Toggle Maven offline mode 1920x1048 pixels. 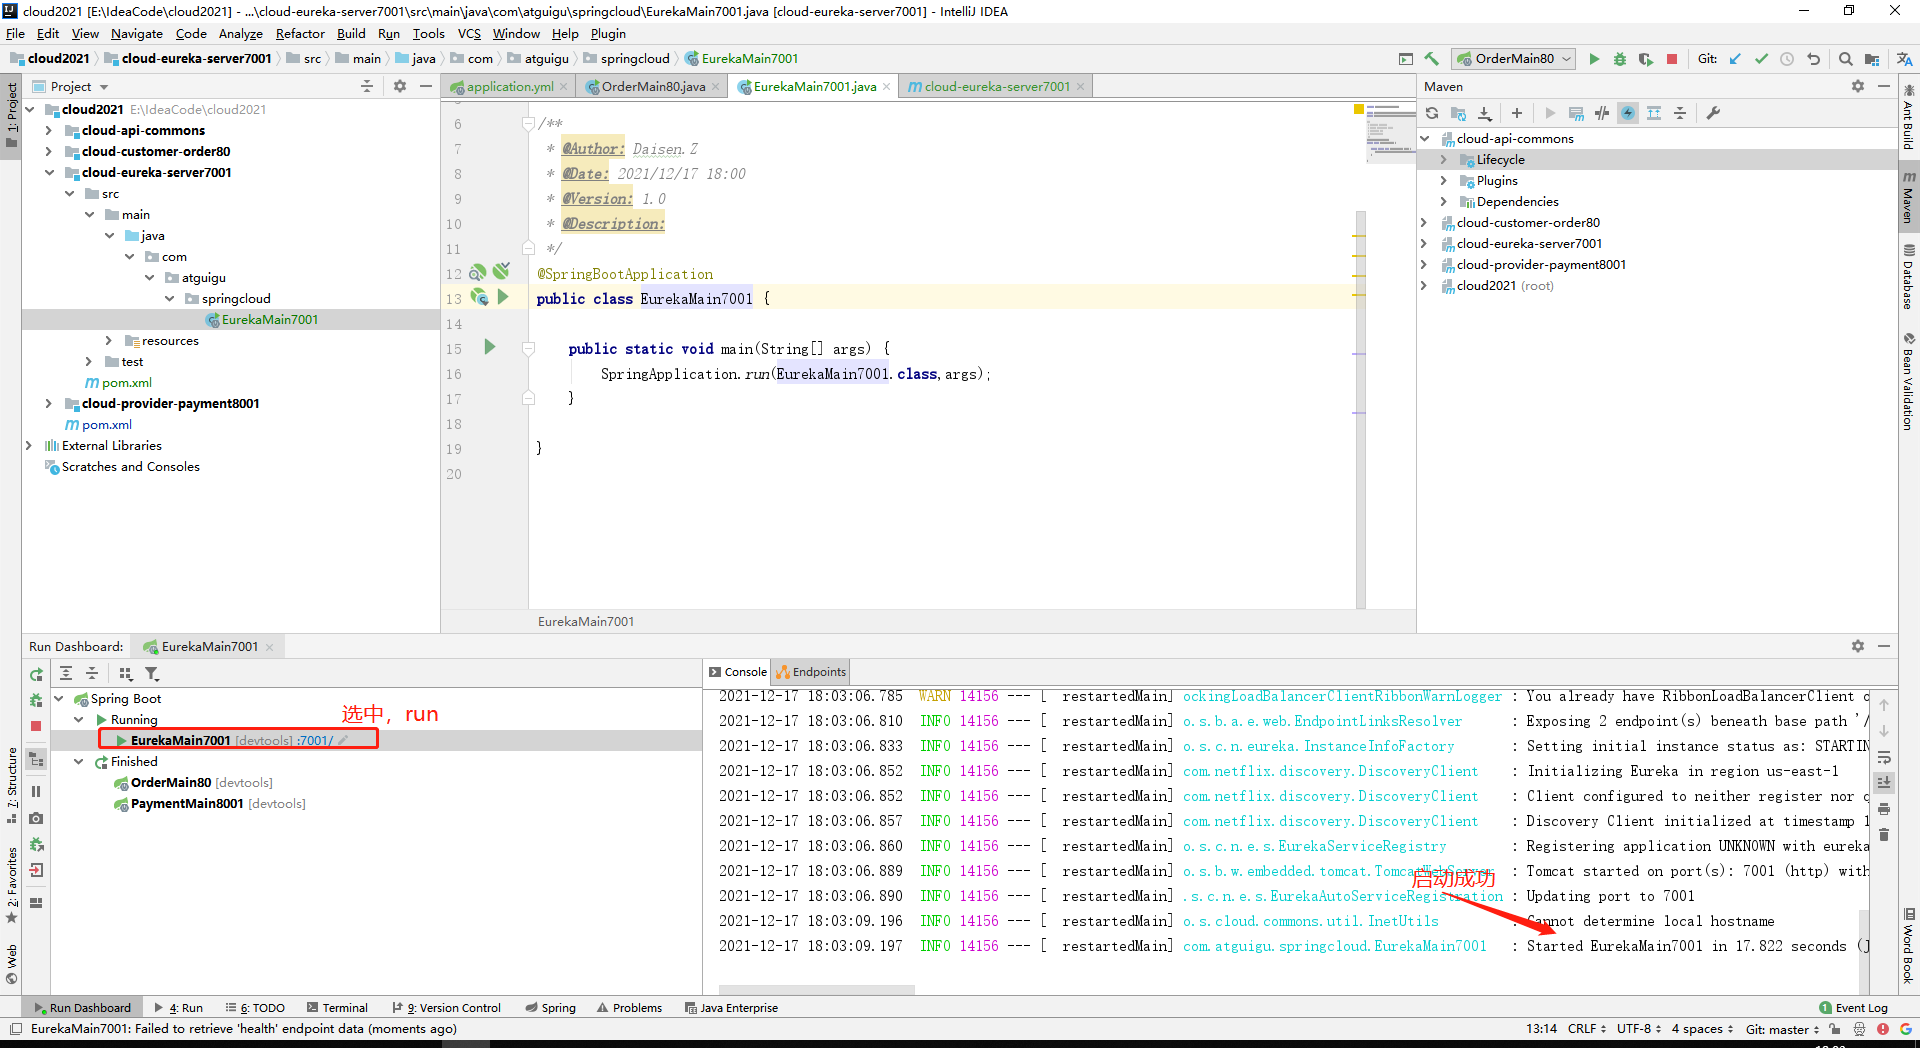1602,113
